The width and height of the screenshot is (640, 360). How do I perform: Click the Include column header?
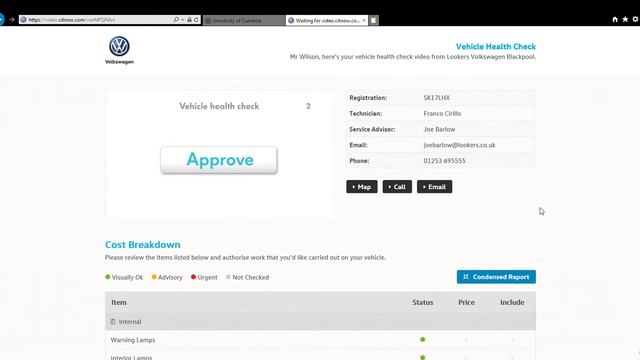pos(512,302)
